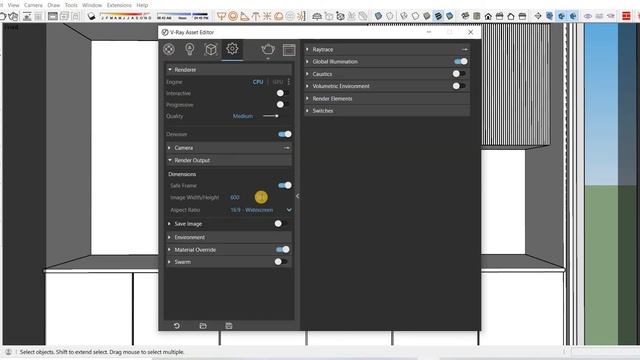Expand the Switches section

tap(387, 111)
